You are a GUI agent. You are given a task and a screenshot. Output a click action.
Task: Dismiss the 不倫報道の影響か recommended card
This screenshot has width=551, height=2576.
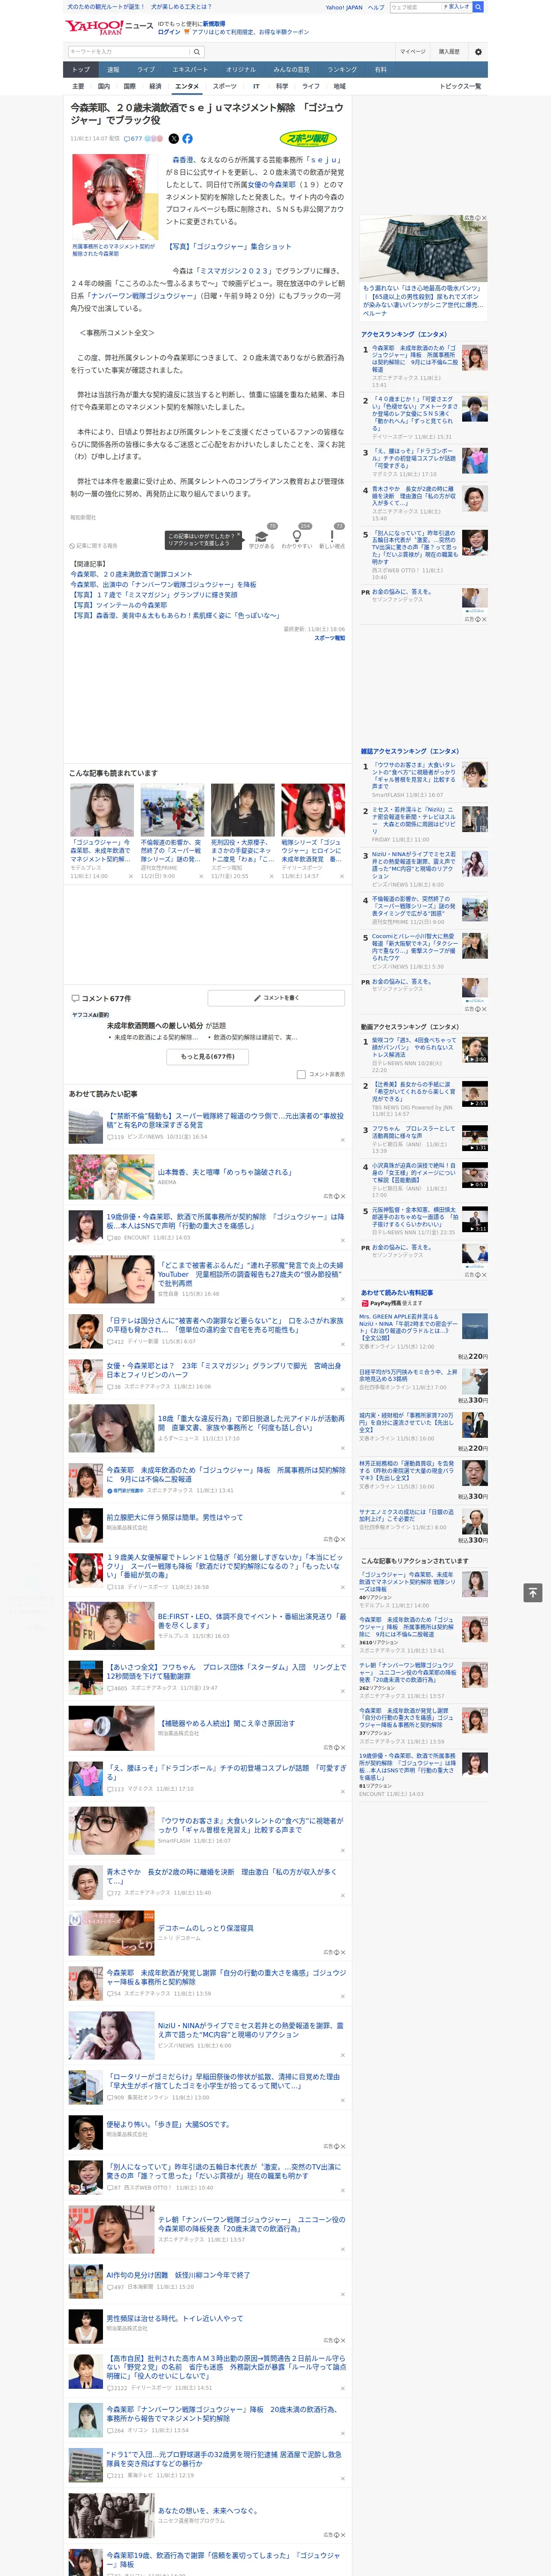pyautogui.click(x=200, y=876)
